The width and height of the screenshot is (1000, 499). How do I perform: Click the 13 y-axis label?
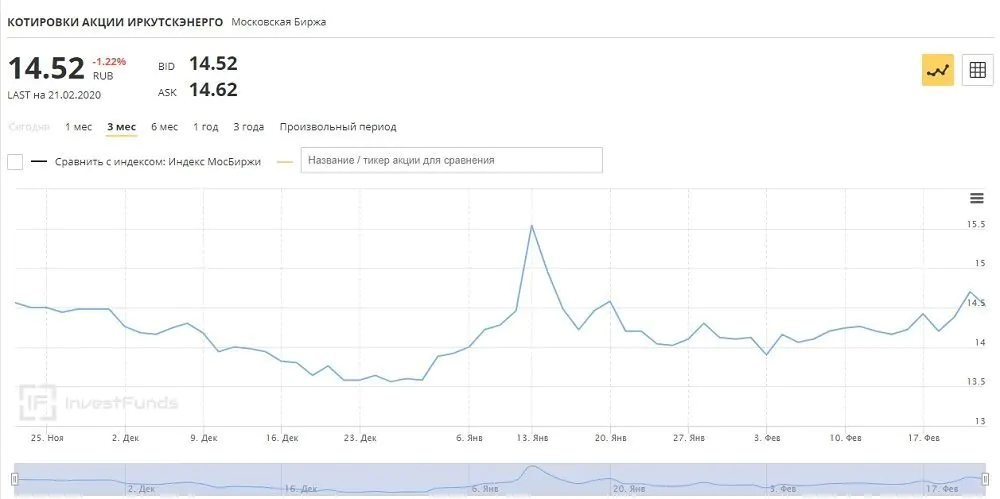tap(980, 421)
